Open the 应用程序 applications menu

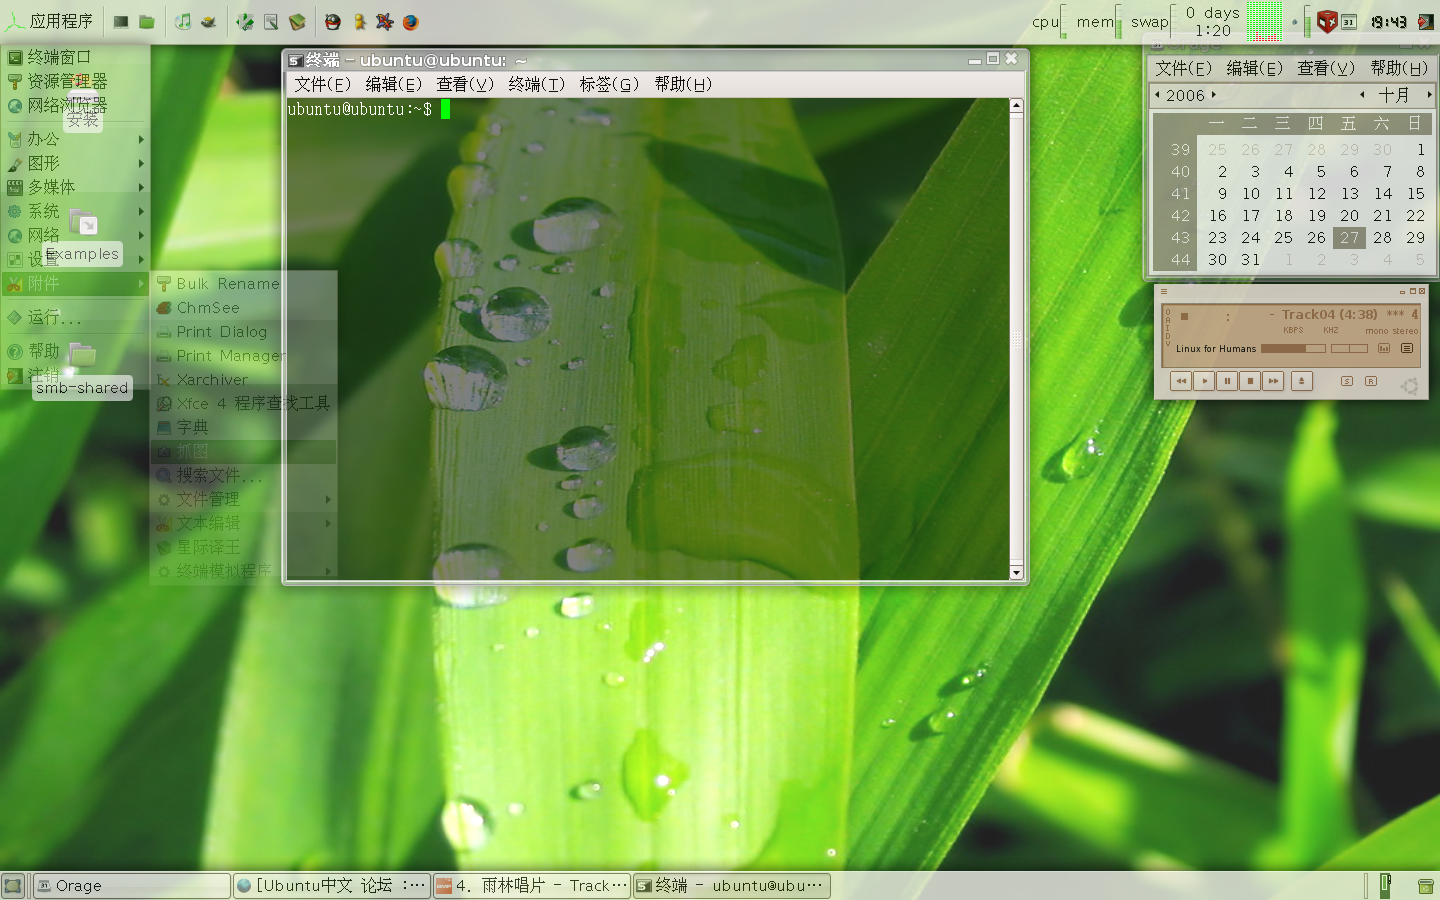coord(48,21)
